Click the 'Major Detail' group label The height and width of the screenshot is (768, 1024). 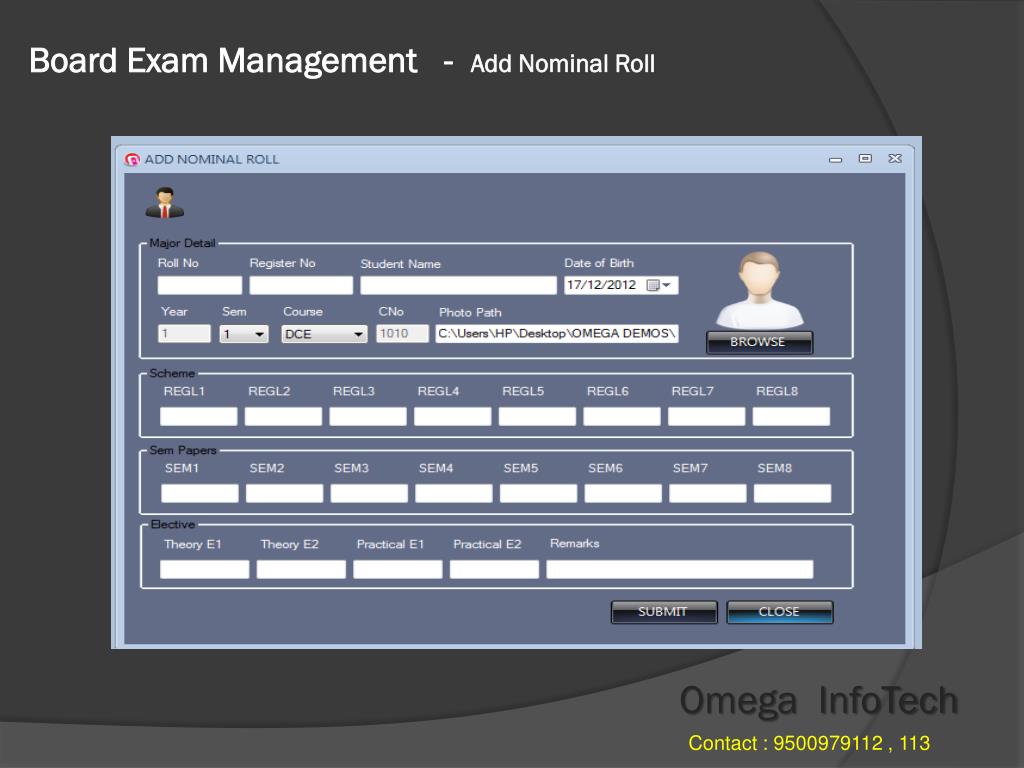click(182, 243)
